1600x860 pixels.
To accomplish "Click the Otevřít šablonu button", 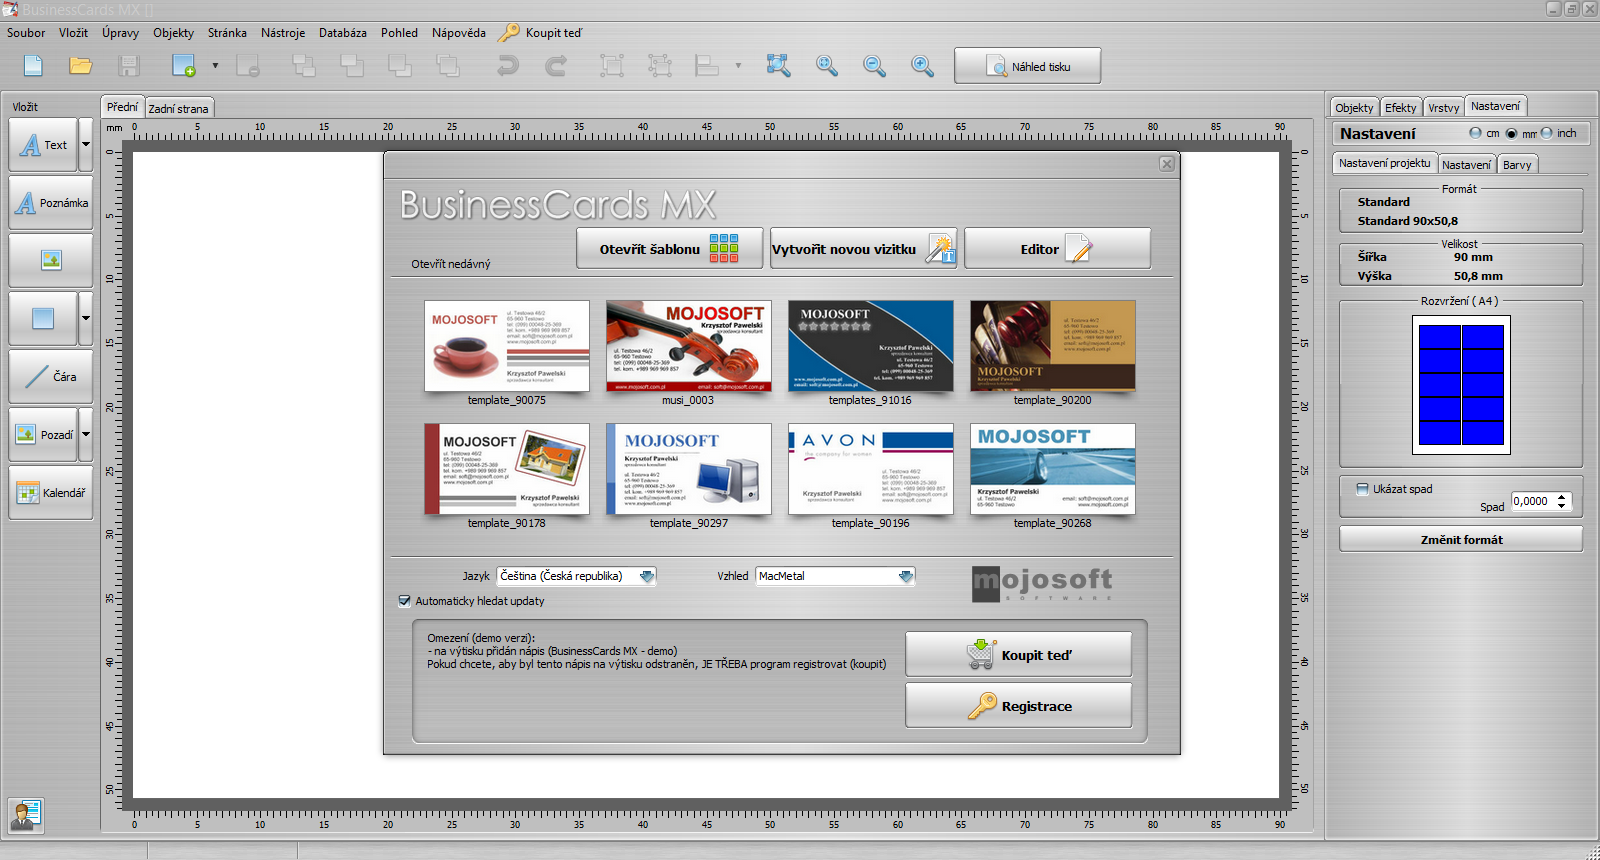I will (669, 249).
